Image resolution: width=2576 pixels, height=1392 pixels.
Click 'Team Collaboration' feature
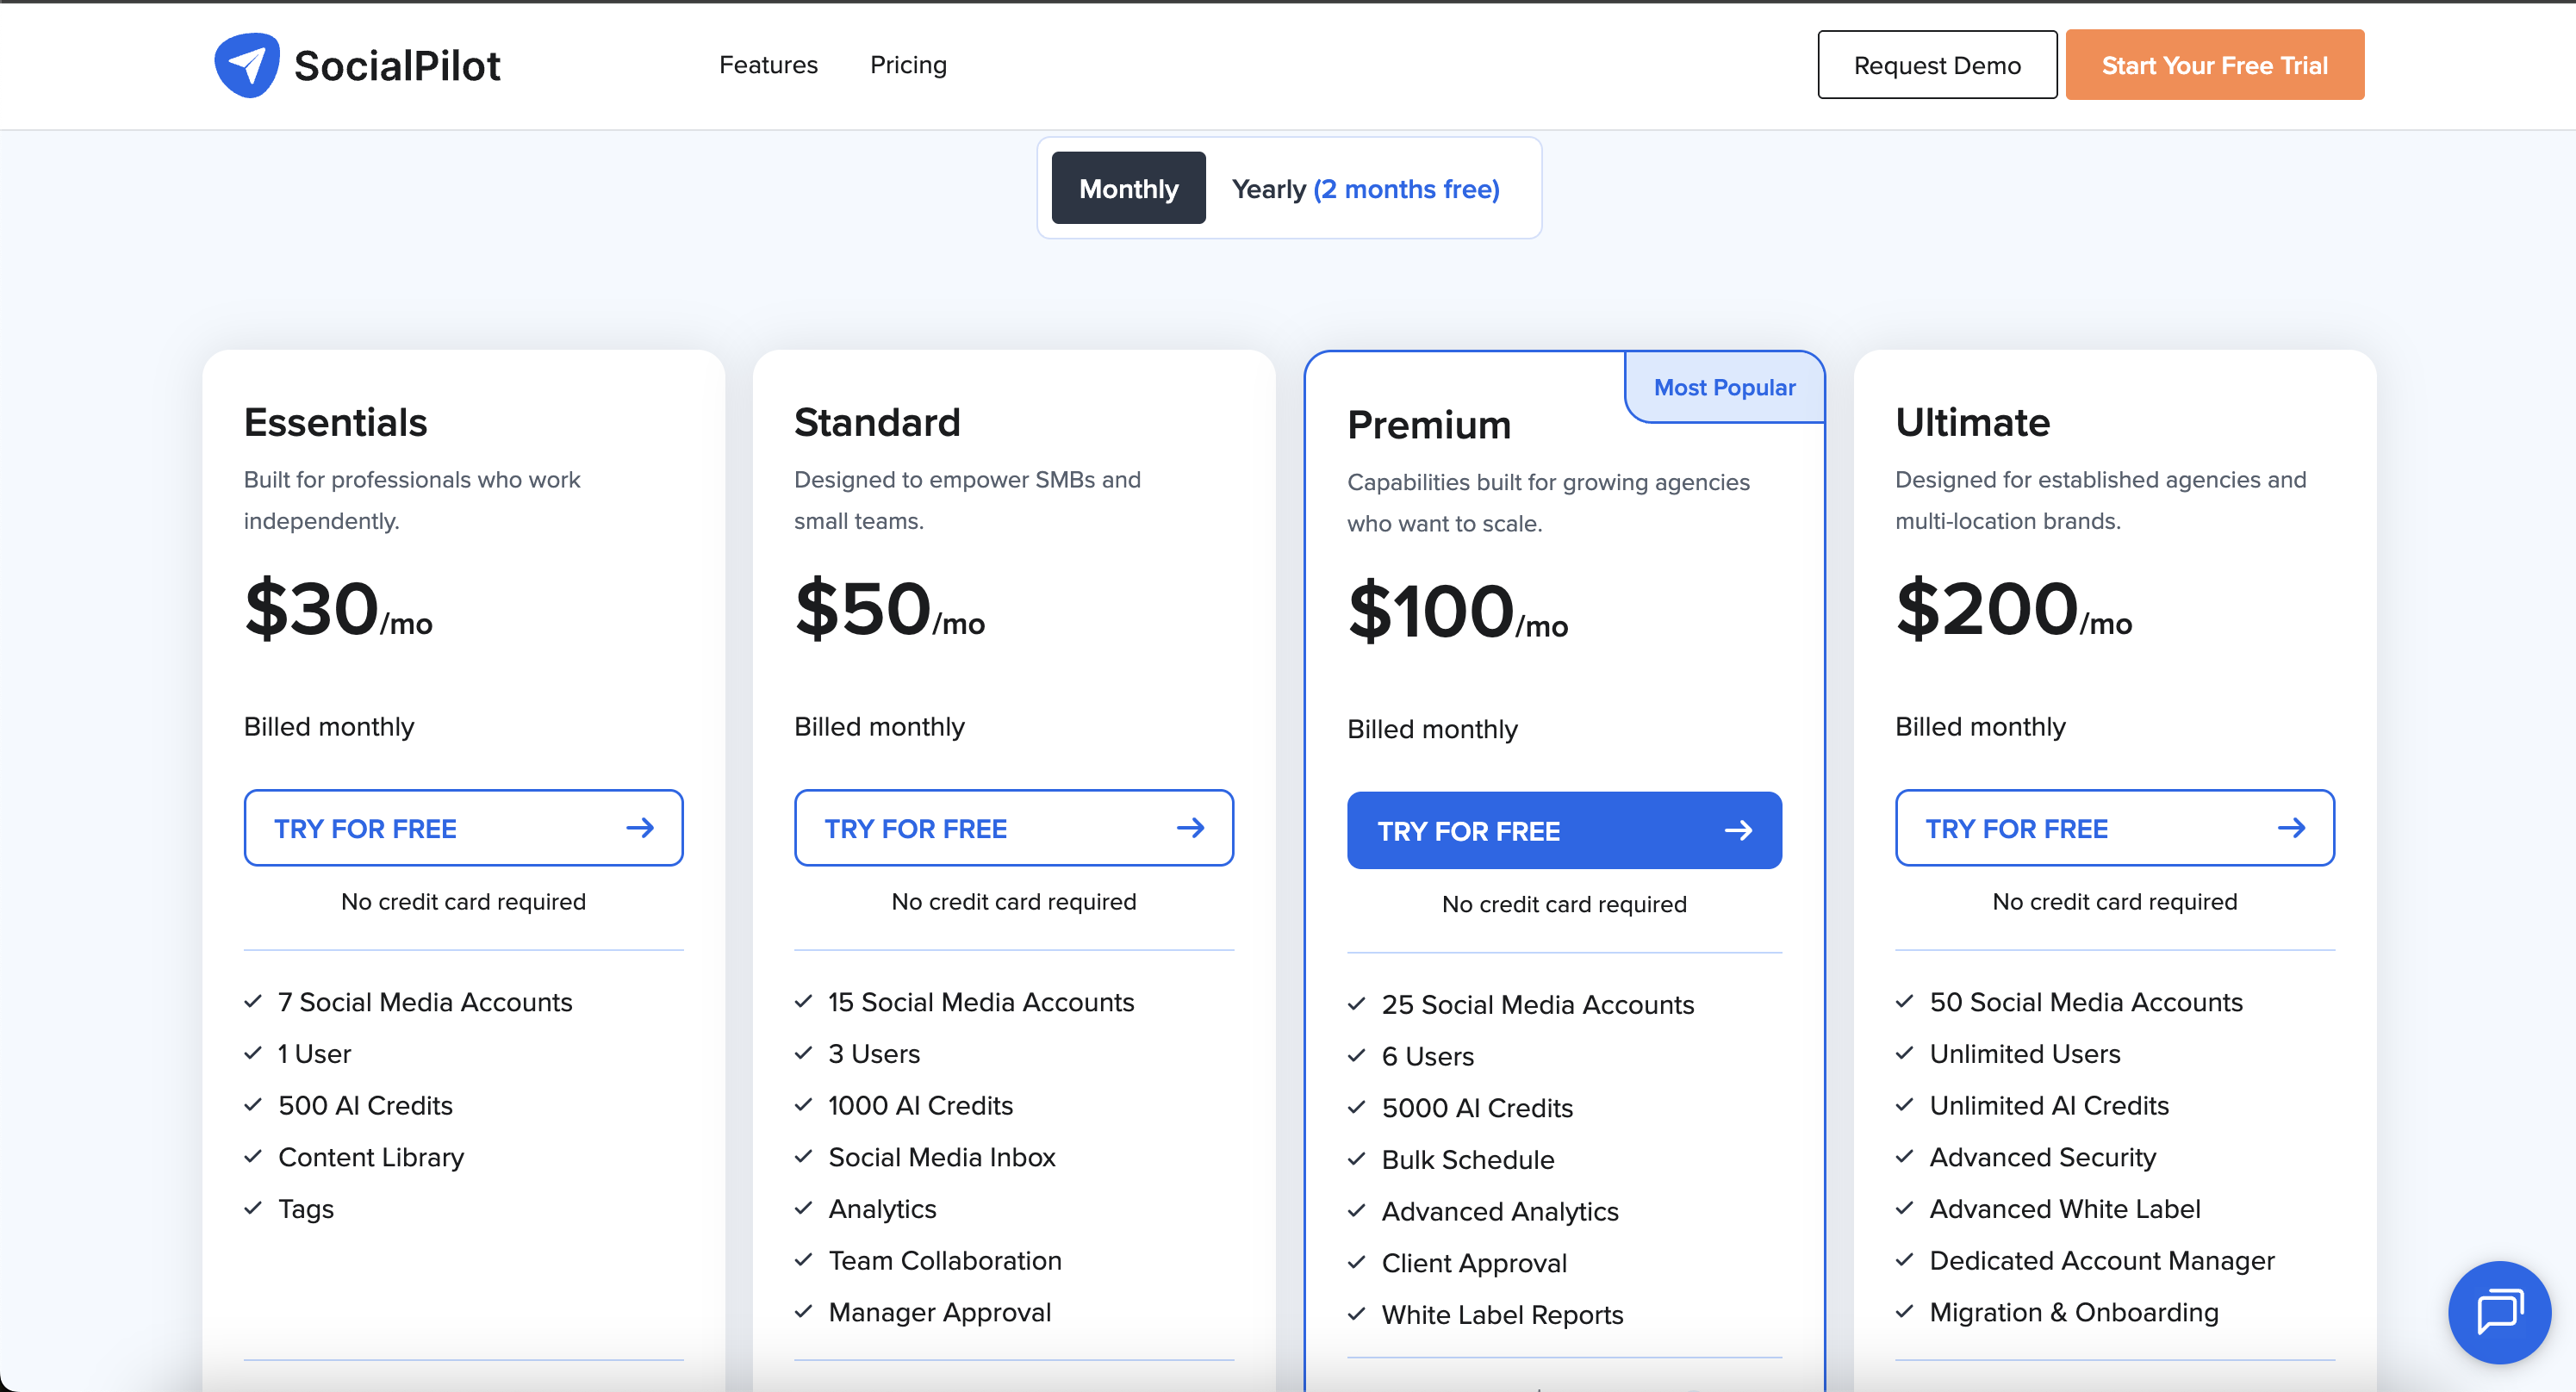945,1260
